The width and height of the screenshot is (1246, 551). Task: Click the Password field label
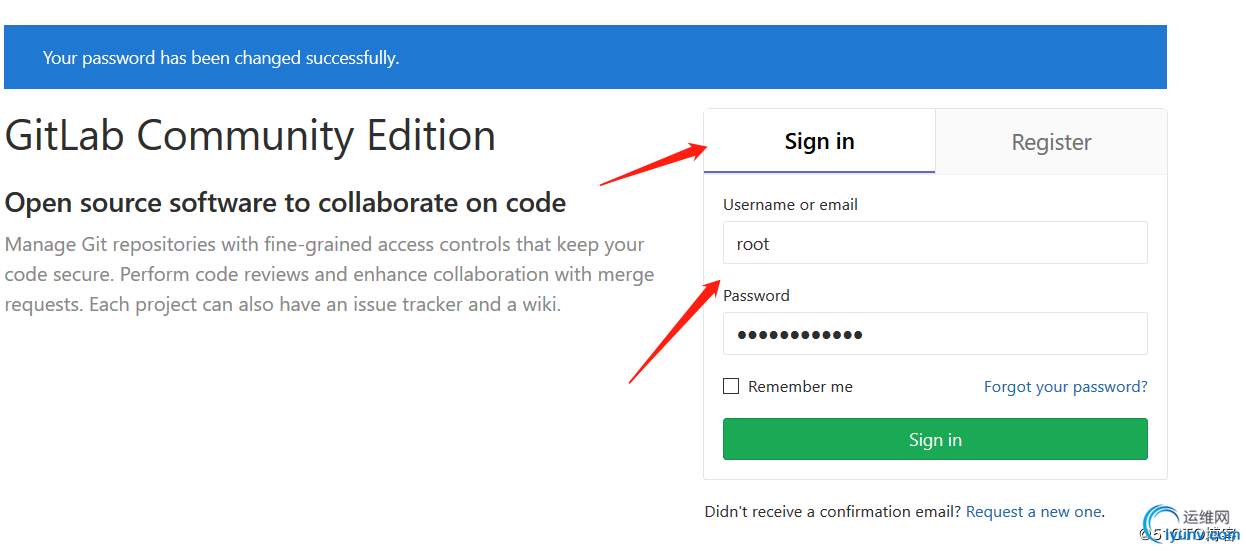point(756,295)
